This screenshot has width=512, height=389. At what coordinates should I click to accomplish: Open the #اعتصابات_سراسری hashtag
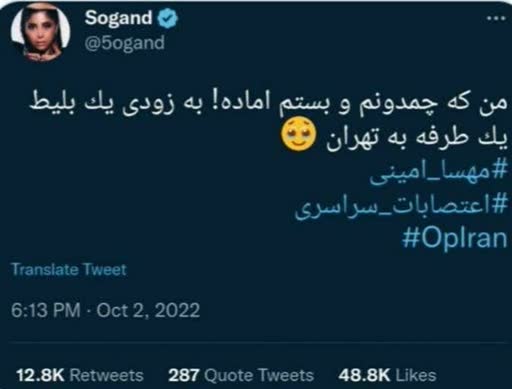tap(401, 207)
